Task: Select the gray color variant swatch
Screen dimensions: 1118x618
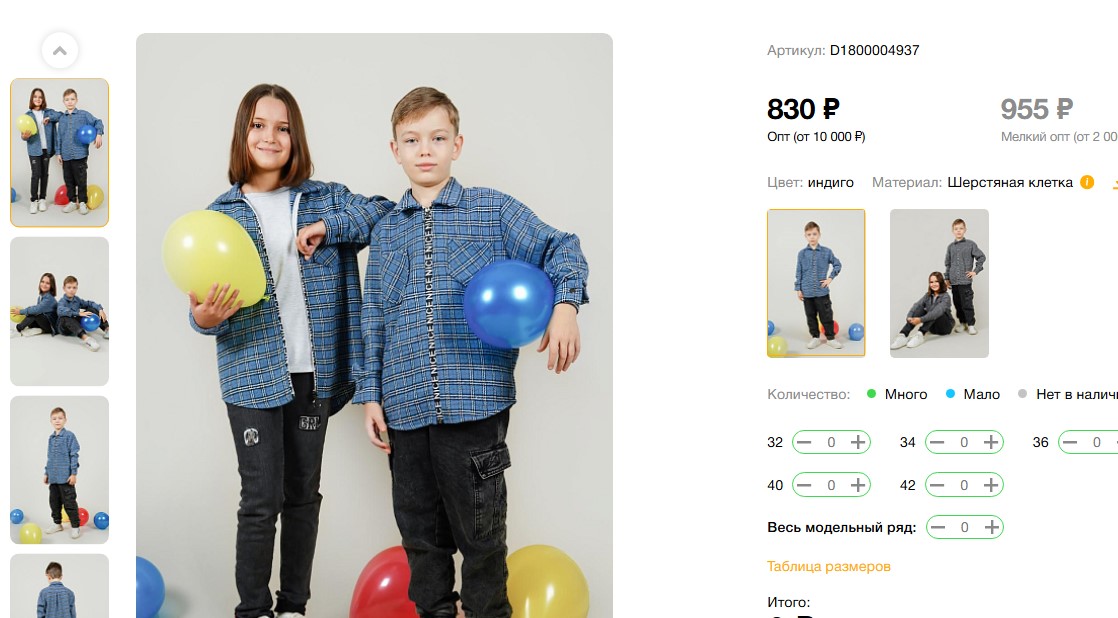Action: tap(939, 283)
